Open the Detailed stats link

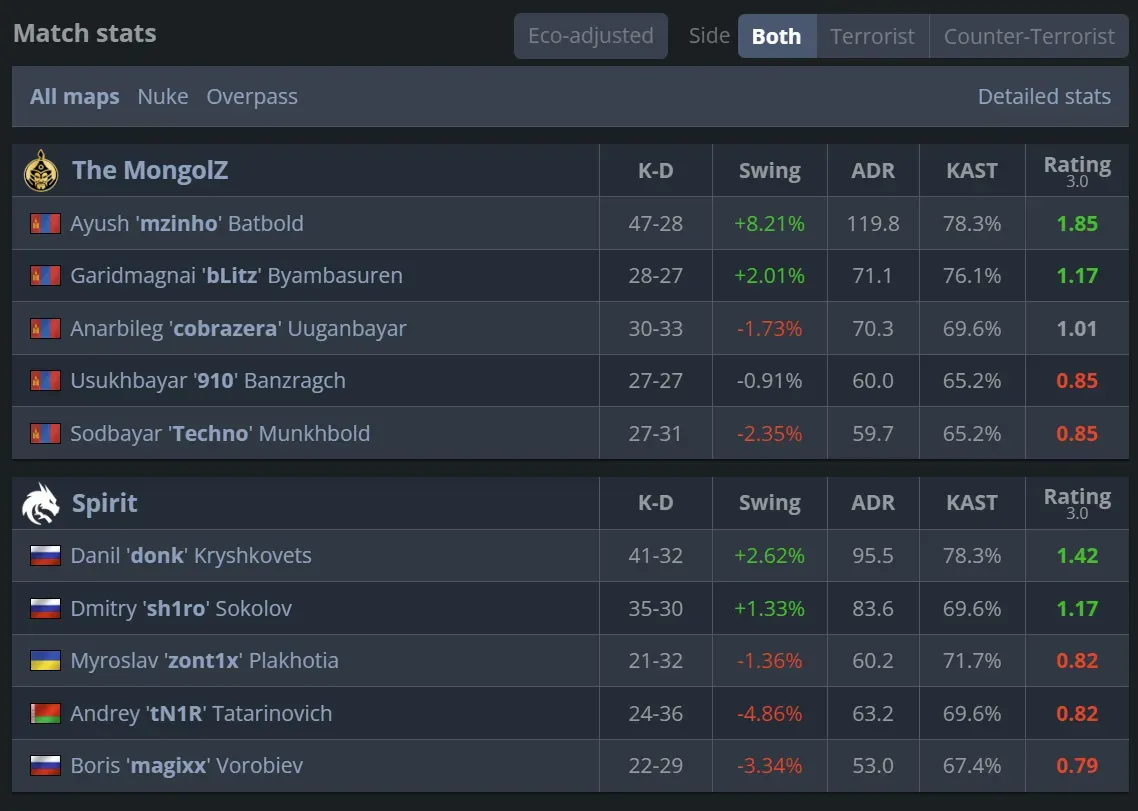point(1044,97)
